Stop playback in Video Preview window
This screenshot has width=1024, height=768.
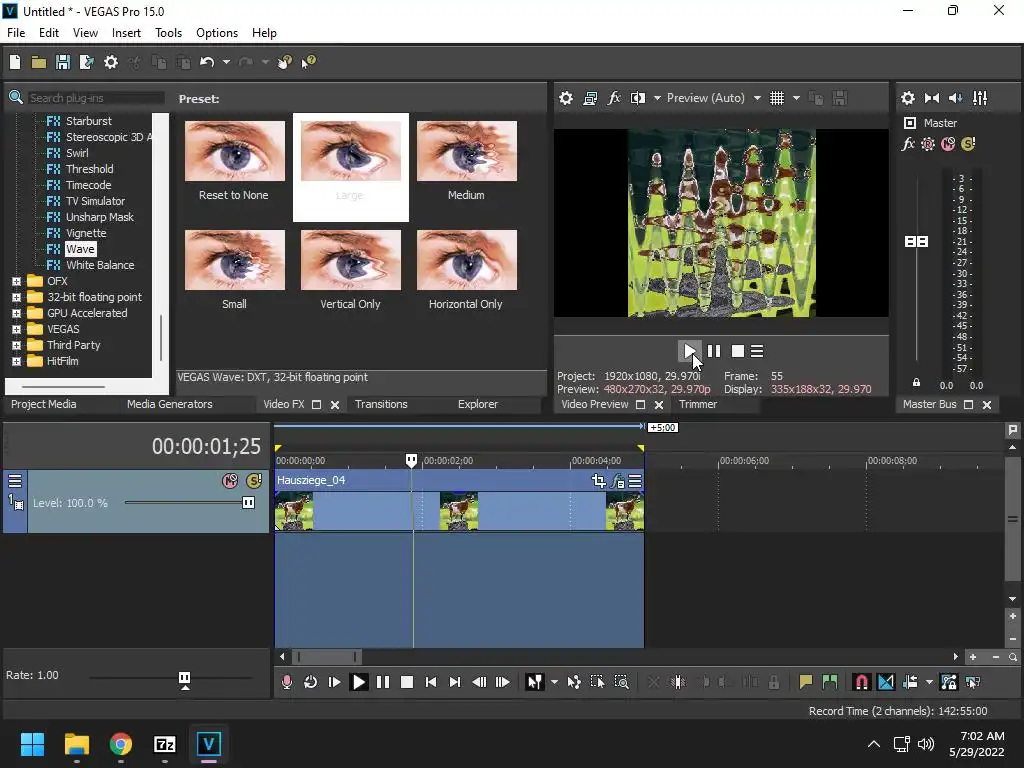[x=738, y=351]
